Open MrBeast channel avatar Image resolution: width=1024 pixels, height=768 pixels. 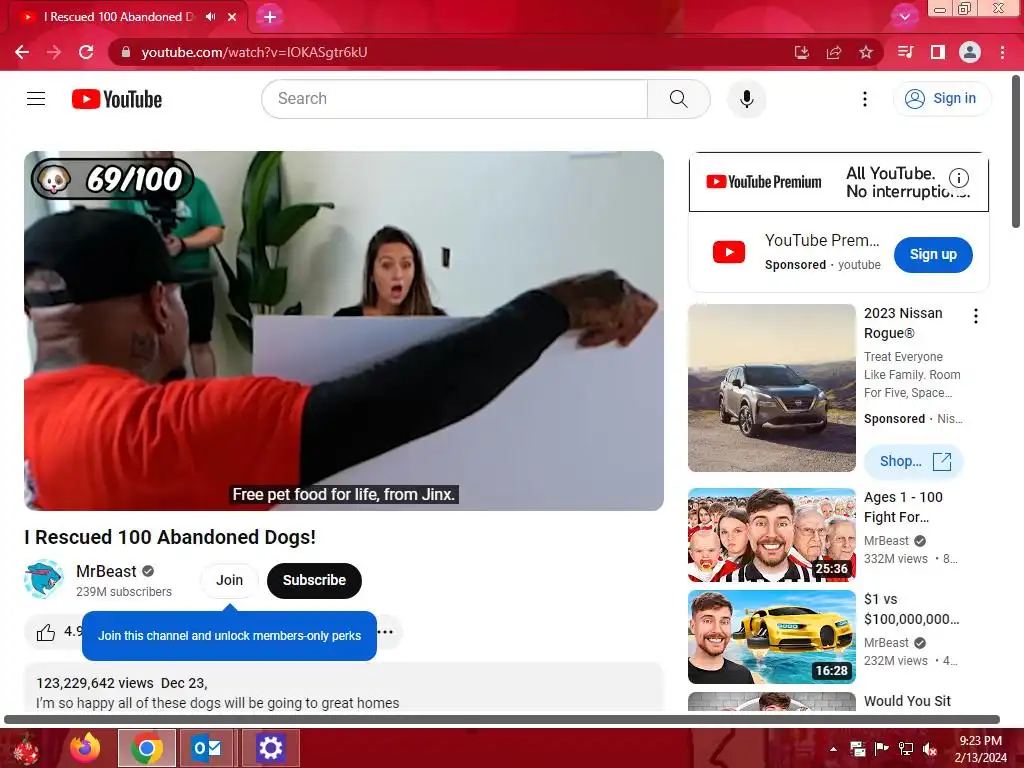[x=43, y=579]
